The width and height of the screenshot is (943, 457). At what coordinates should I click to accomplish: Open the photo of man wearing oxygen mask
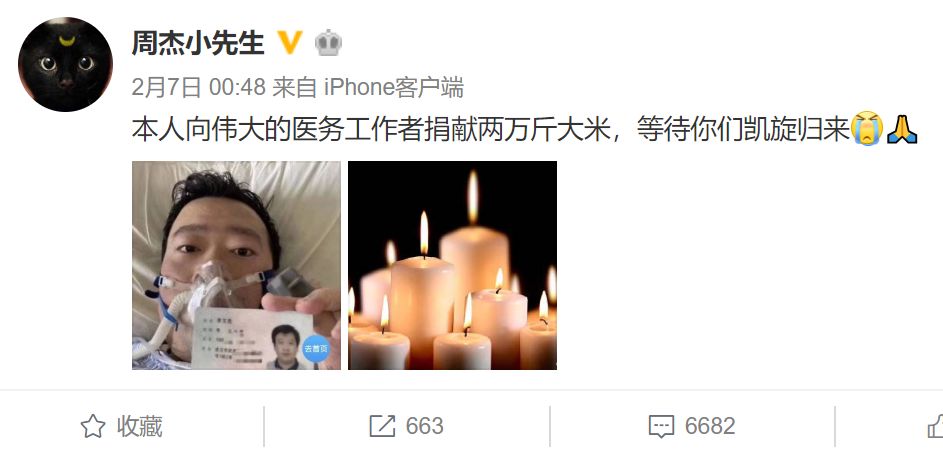pos(236,265)
